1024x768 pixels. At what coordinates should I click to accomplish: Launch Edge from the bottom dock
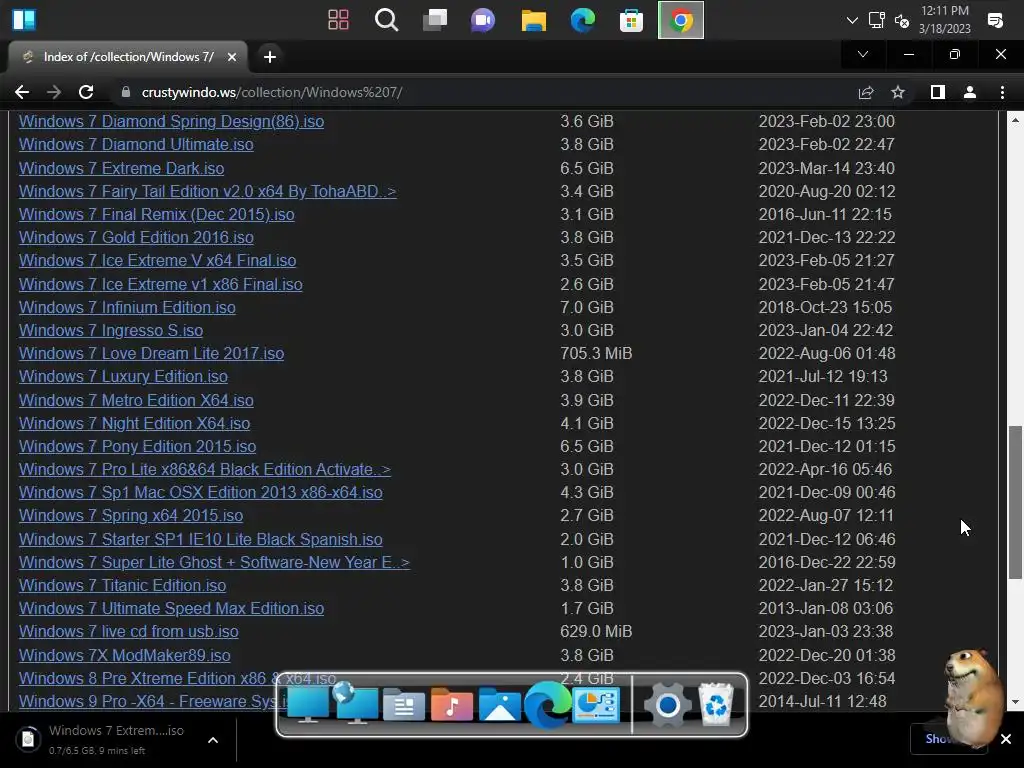[x=547, y=705]
